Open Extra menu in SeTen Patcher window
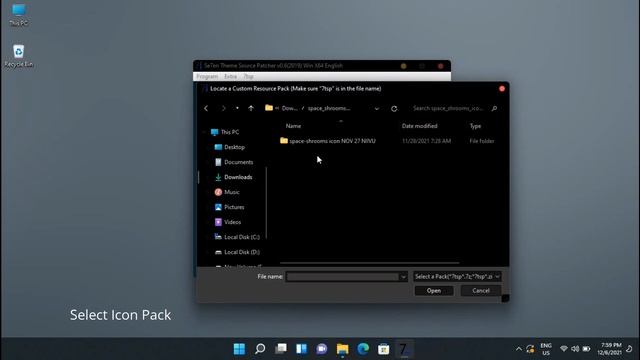 (230, 76)
